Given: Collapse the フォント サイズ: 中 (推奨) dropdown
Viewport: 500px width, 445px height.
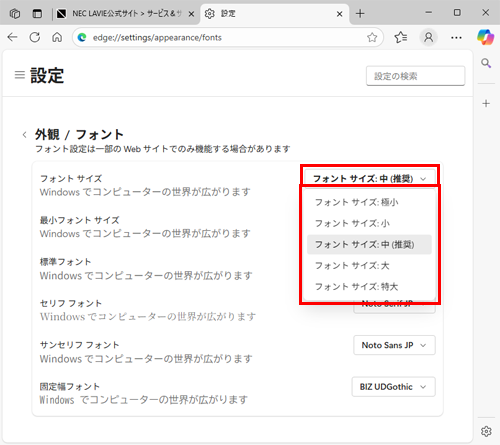Looking at the screenshot, I should (370, 179).
